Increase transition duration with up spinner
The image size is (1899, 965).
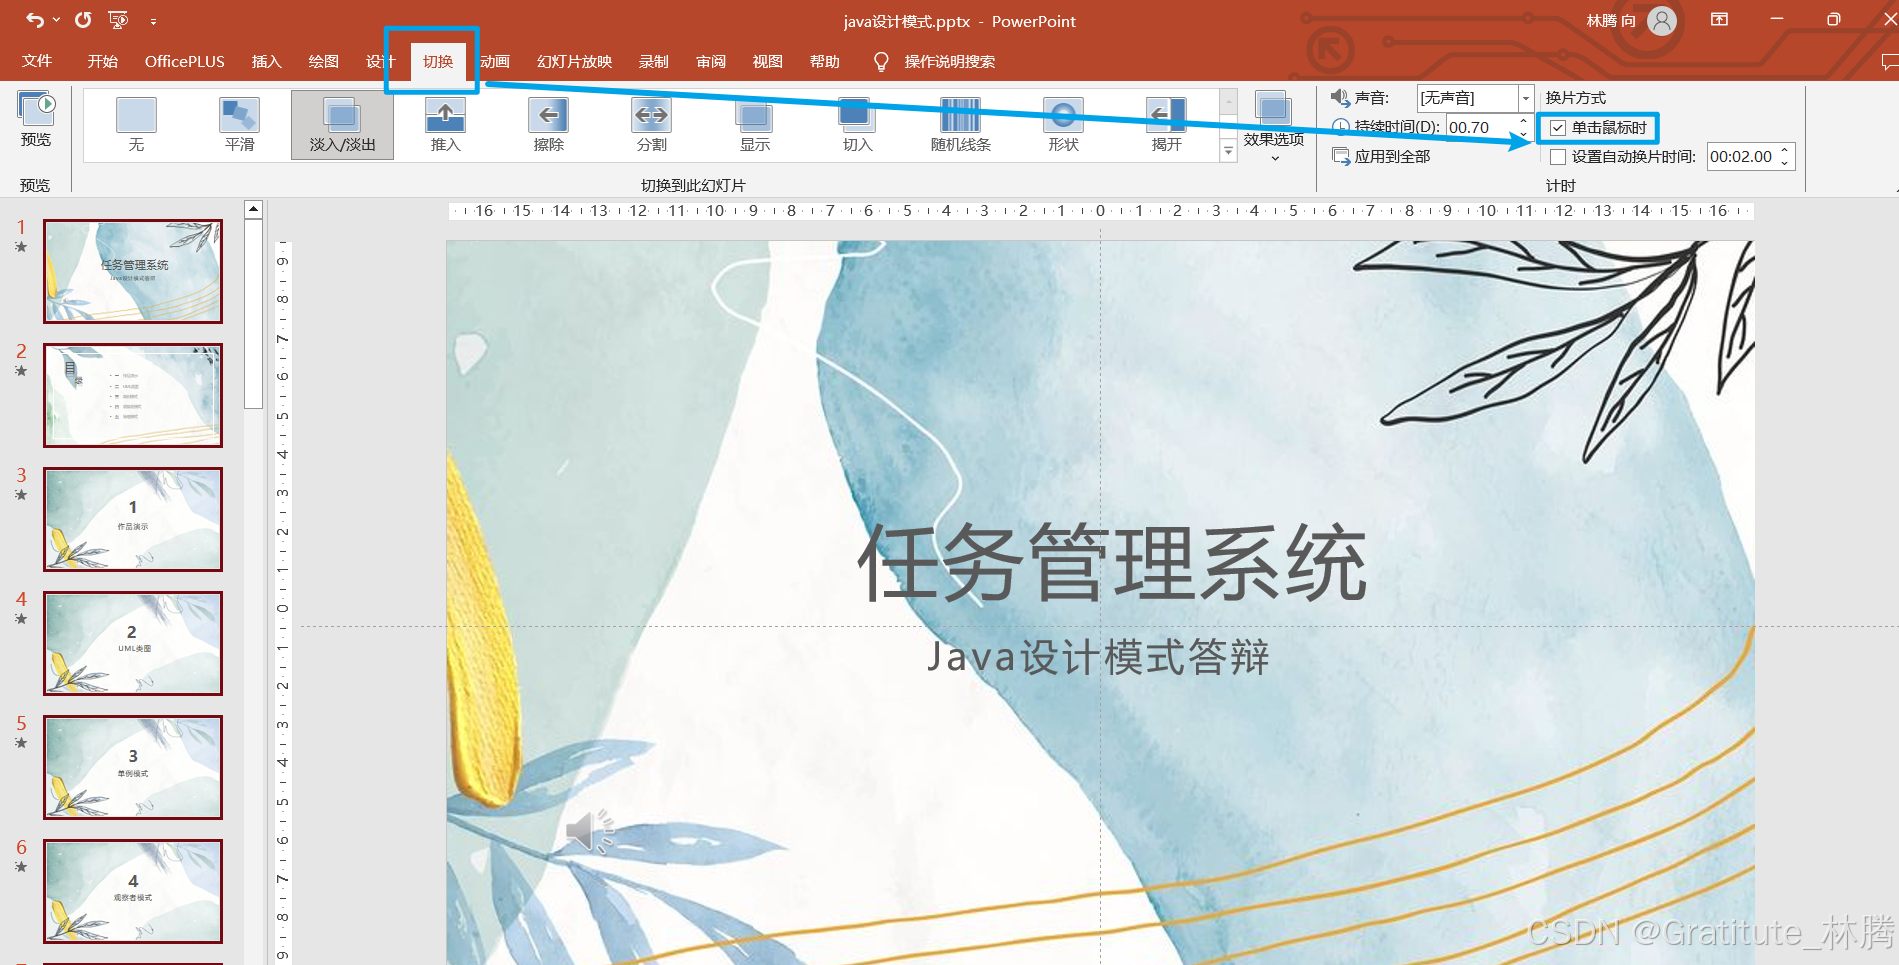point(1523,121)
